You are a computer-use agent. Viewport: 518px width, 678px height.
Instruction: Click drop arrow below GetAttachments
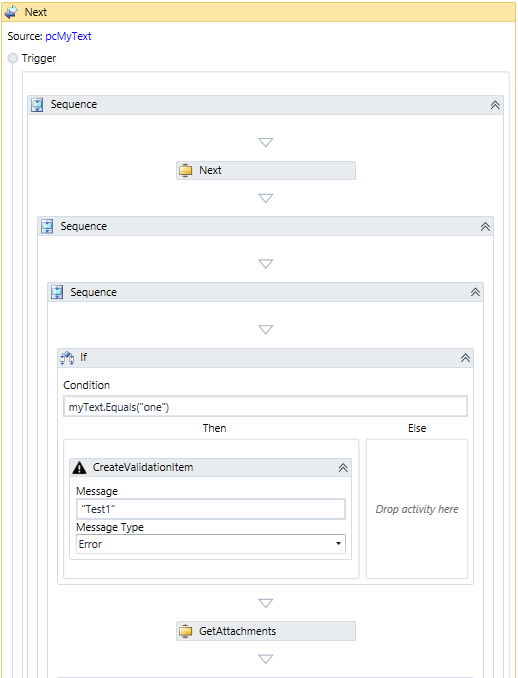(x=265, y=659)
